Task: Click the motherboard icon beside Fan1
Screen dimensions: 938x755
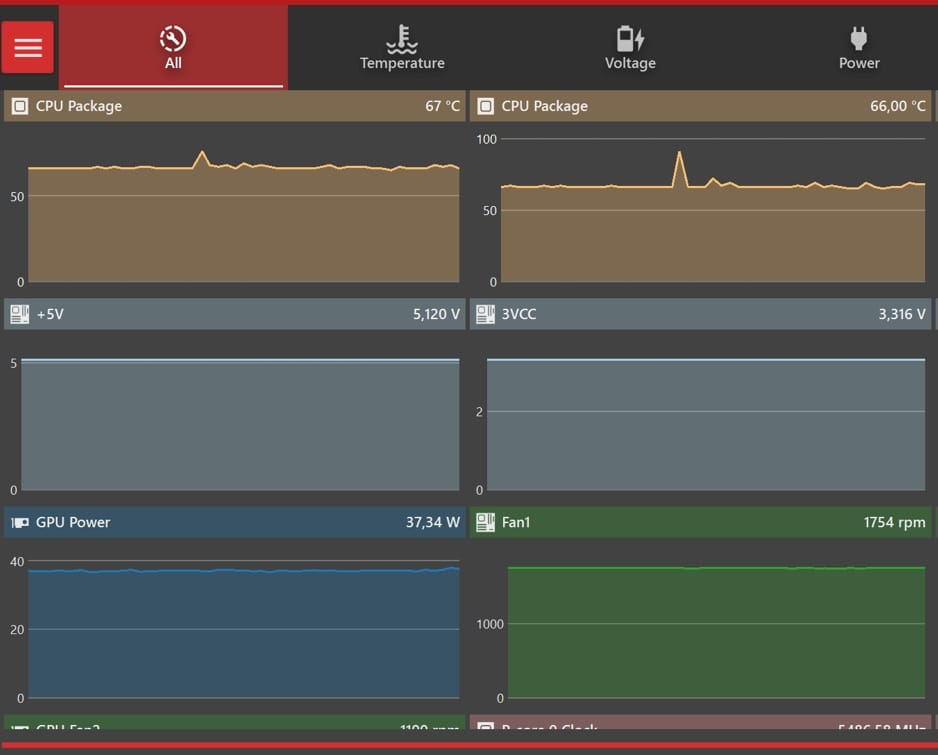Action: [485, 522]
